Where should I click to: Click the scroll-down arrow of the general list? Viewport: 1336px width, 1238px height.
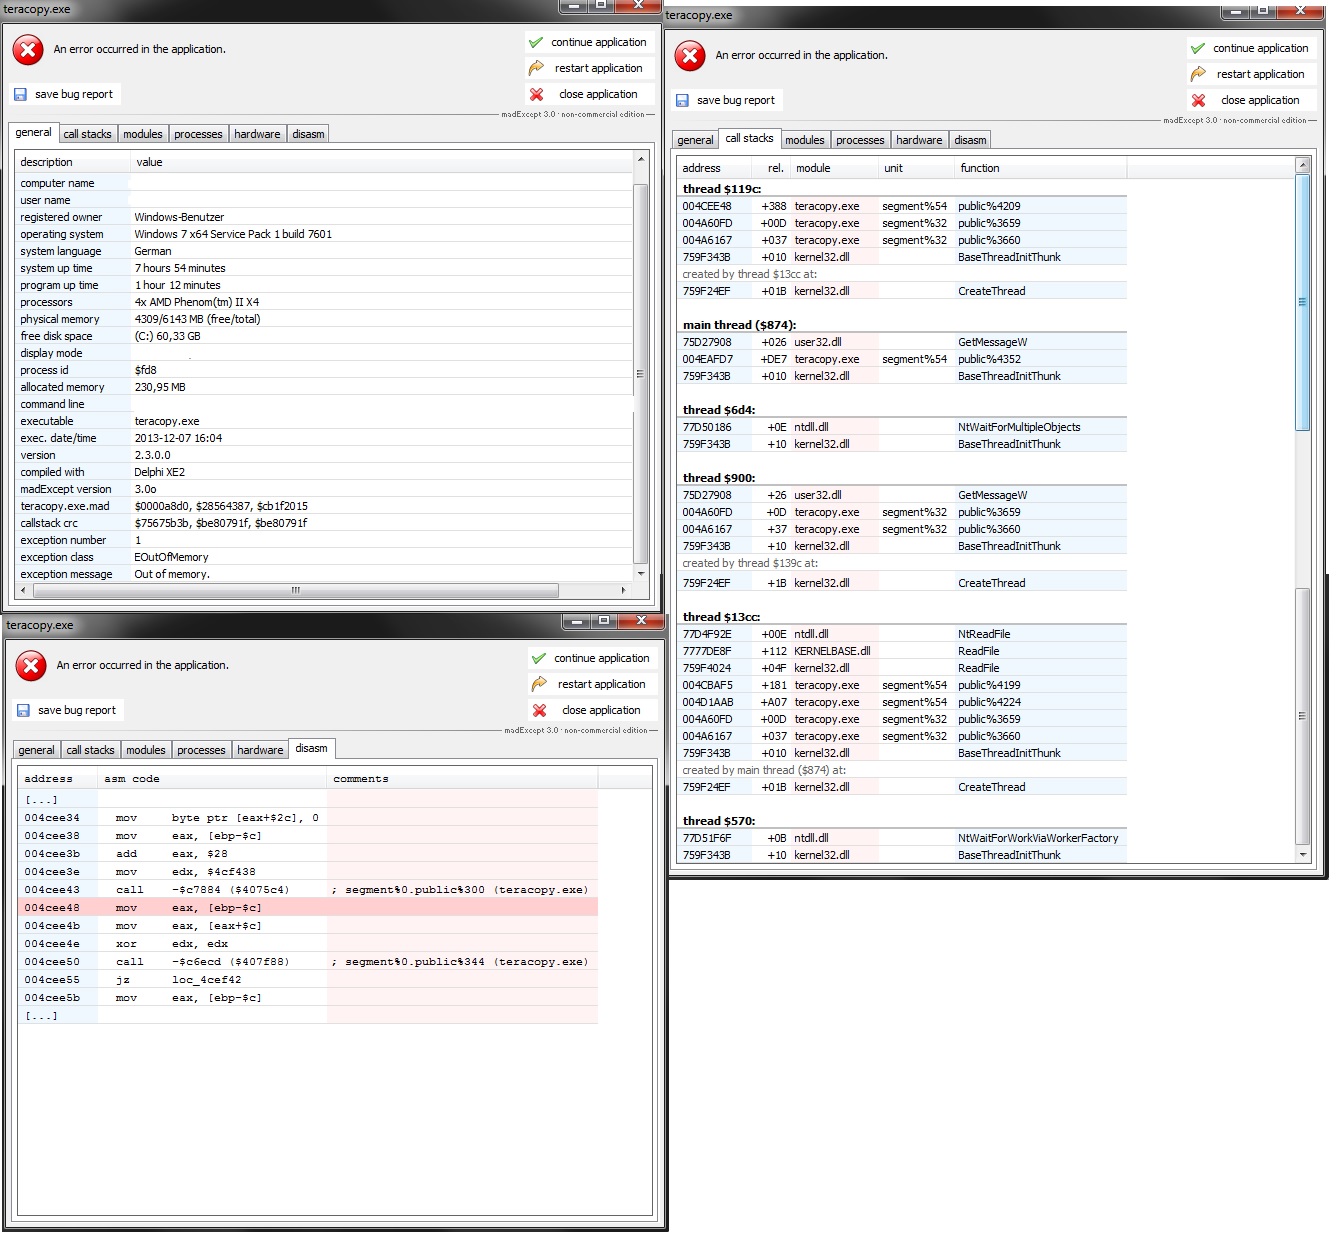[640, 574]
